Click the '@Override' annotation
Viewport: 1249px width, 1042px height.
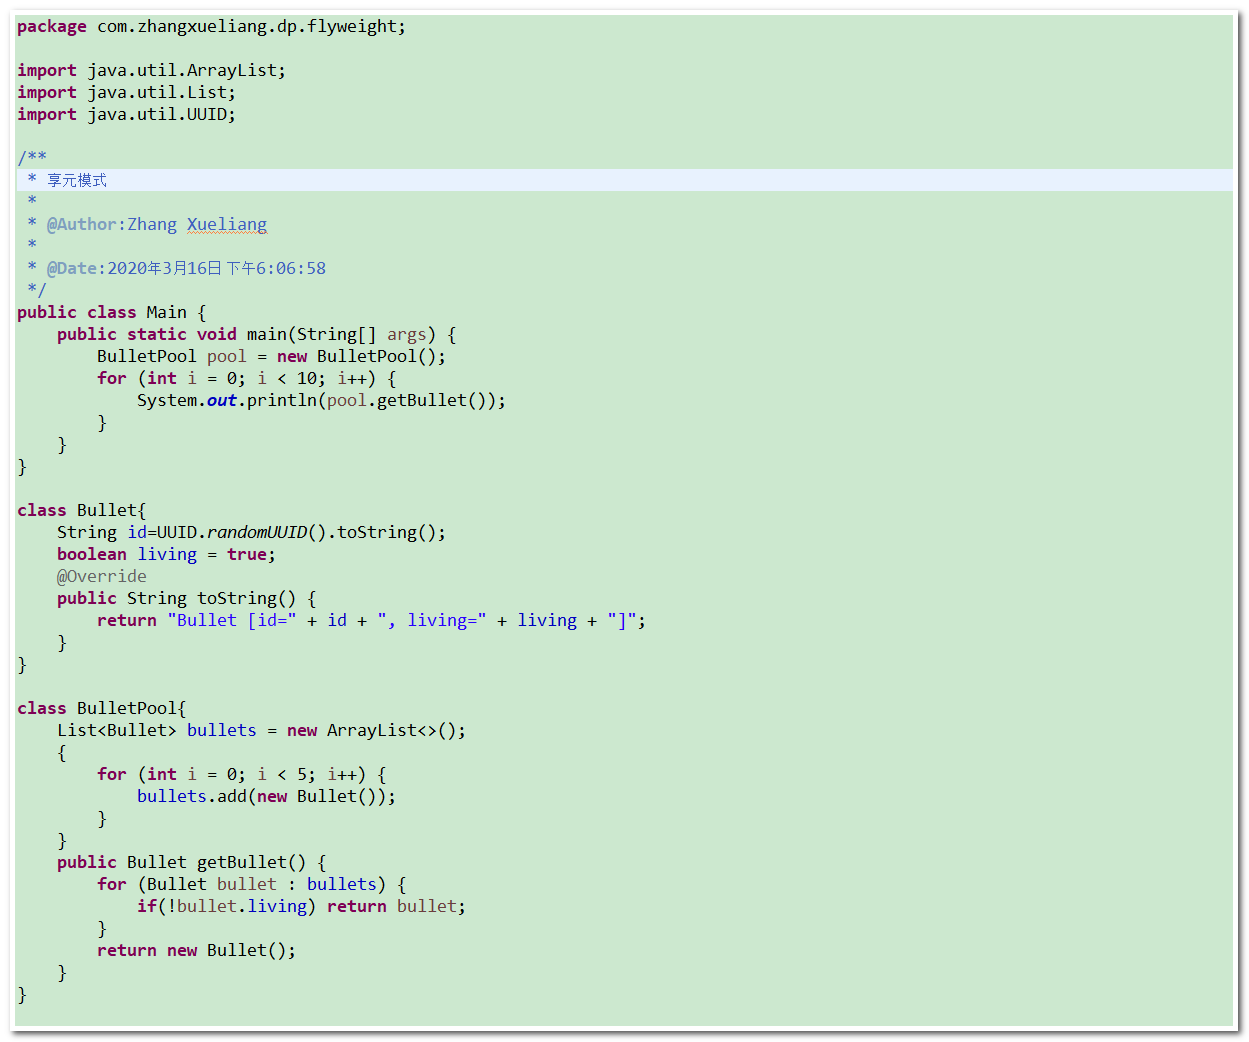tap(101, 577)
